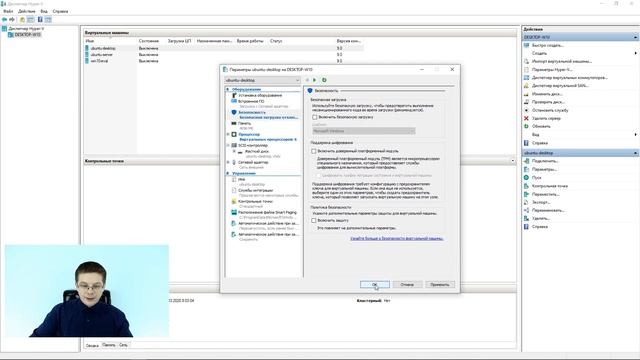Click the 'Экспорт...' action icon
Viewport: 640px width, 360px height.
[x=527, y=202]
